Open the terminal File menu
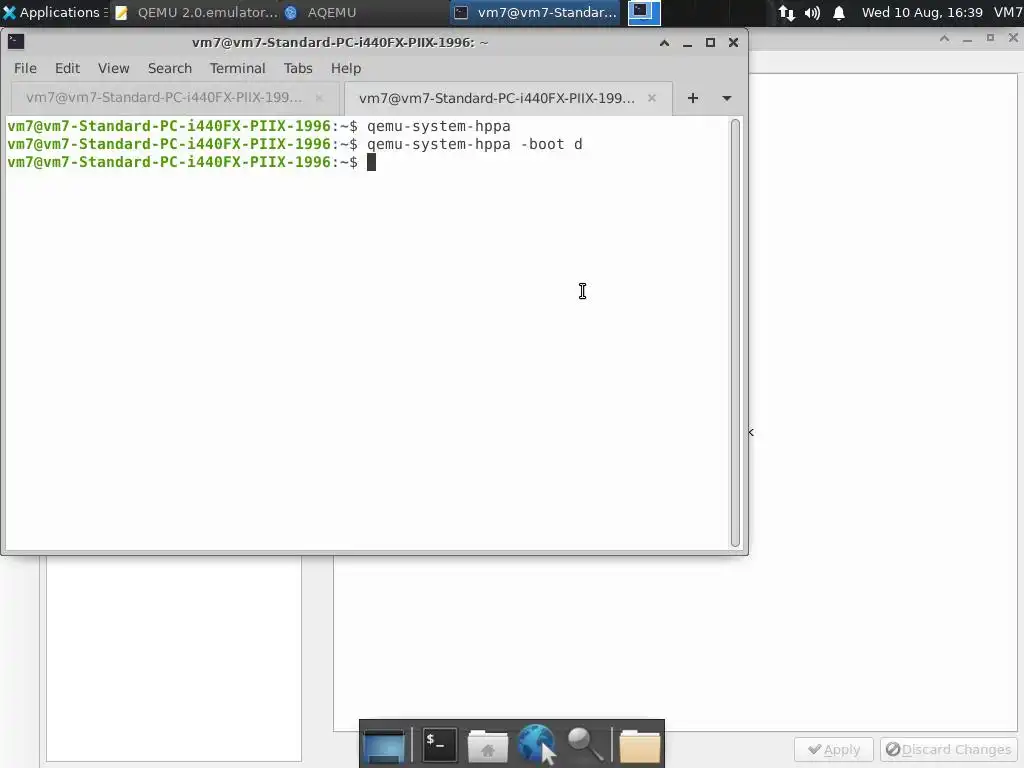 [25, 69]
